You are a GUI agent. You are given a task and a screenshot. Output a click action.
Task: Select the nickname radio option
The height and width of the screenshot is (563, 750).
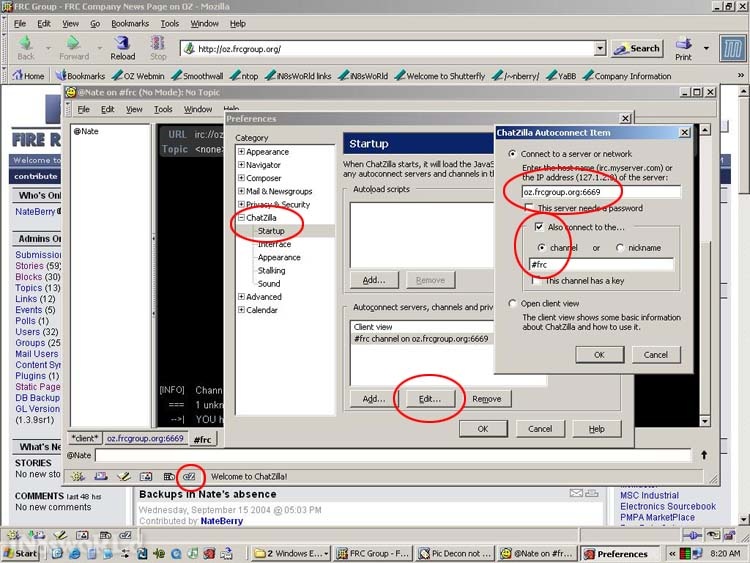[x=620, y=248]
